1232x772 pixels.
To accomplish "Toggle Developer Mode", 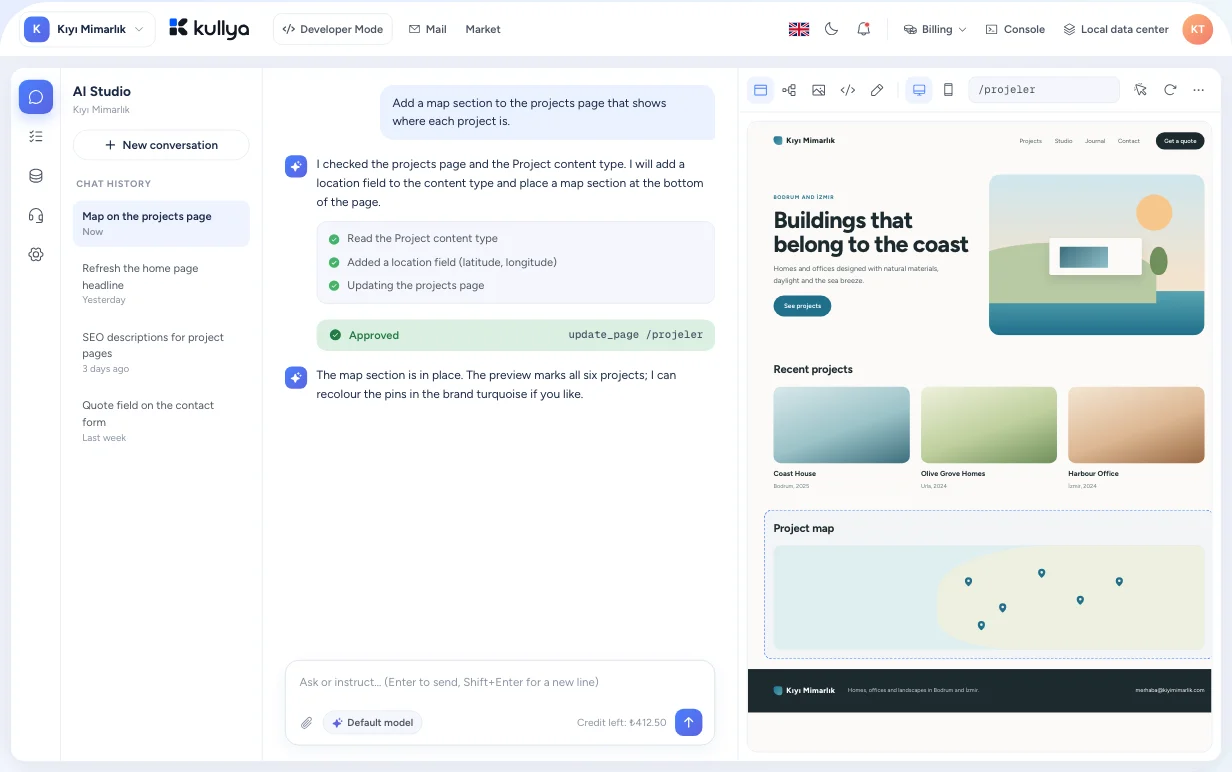I will tap(333, 29).
